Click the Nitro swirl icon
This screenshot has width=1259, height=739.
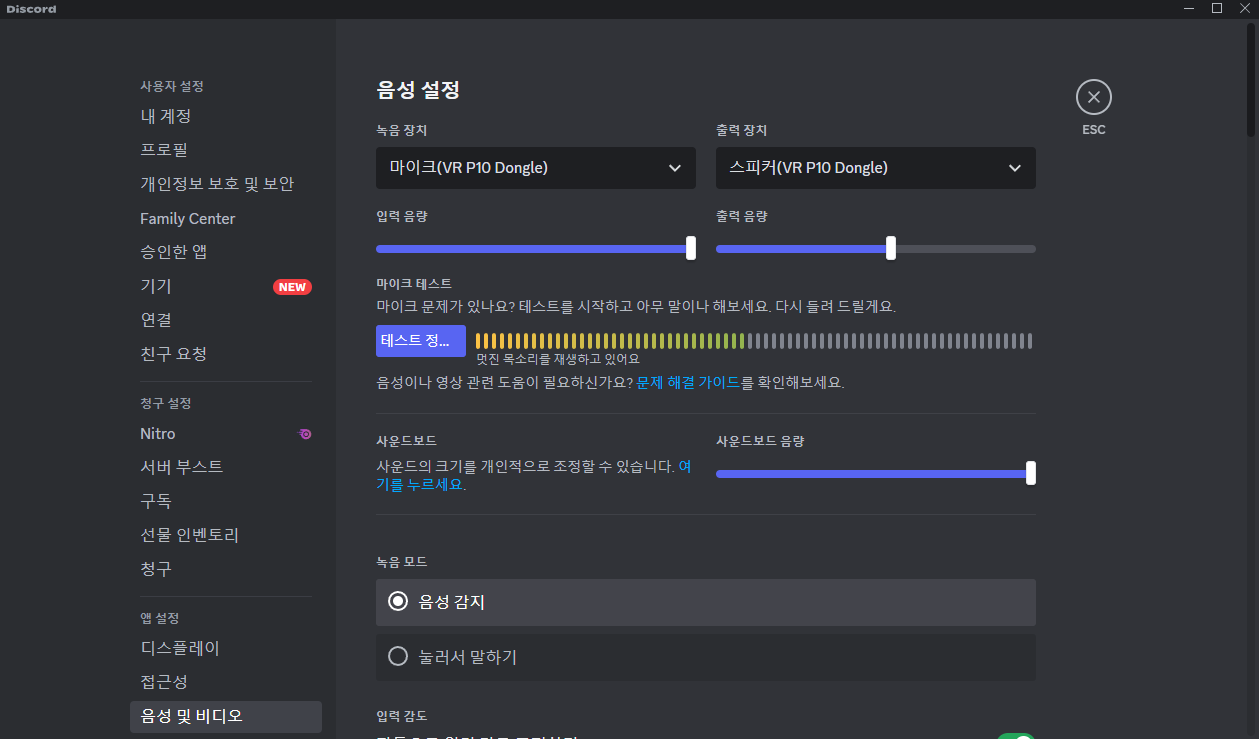click(305, 434)
